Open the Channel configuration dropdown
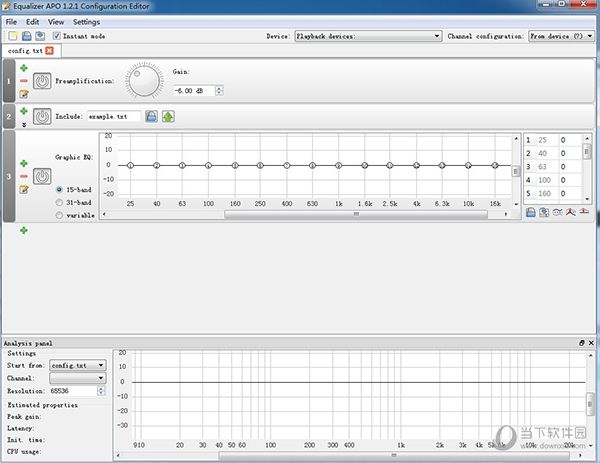The height and width of the screenshot is (463, 600). tap(561, 36)
